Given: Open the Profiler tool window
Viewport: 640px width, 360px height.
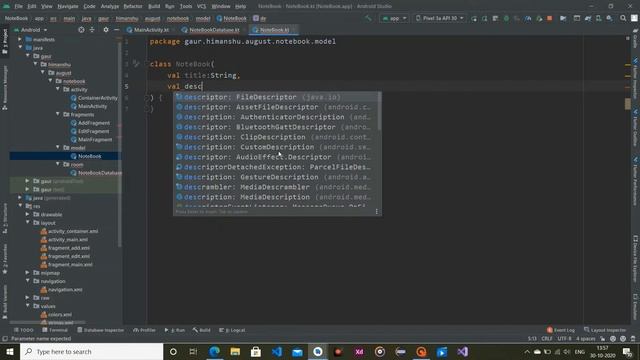Looking at the screenshot, I should [144, 330].
